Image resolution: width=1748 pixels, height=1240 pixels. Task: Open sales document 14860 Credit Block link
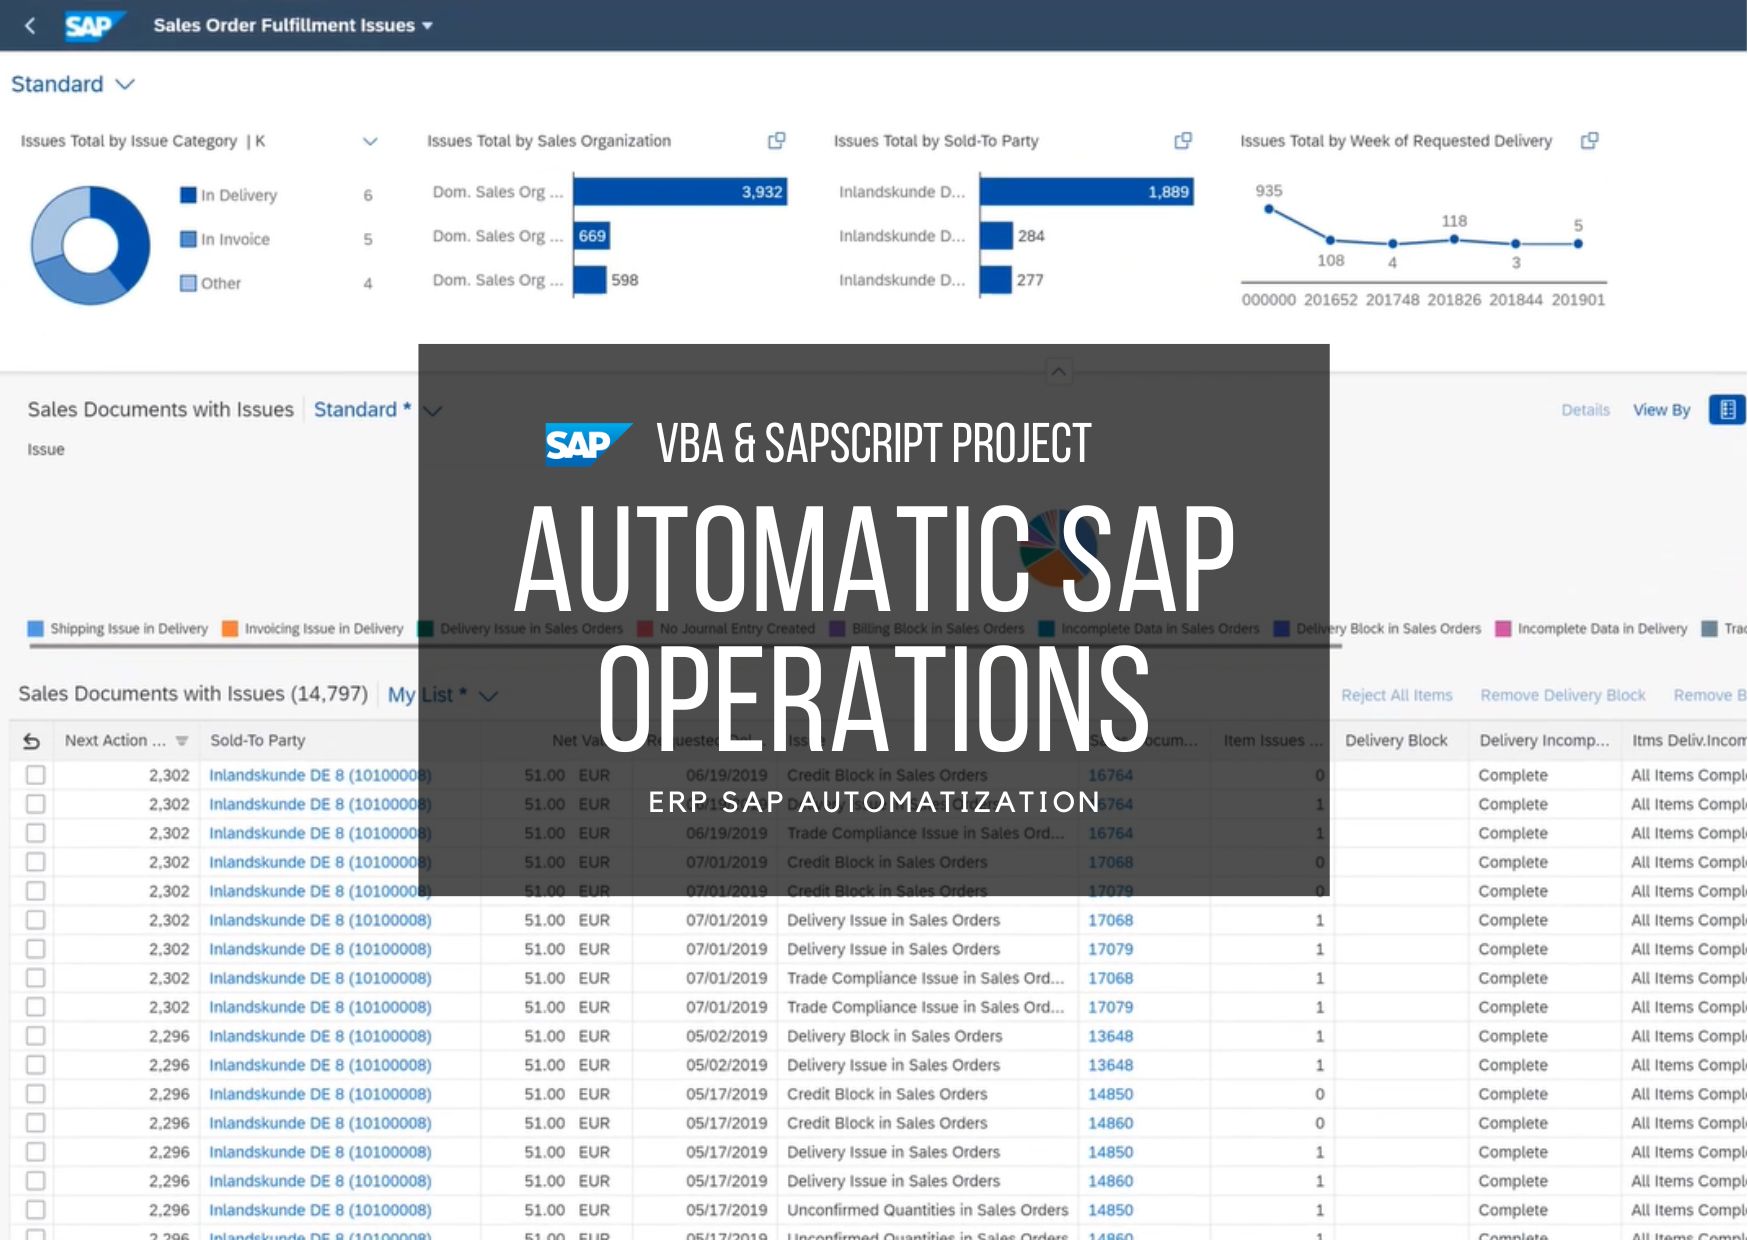coord(1110,1123)
